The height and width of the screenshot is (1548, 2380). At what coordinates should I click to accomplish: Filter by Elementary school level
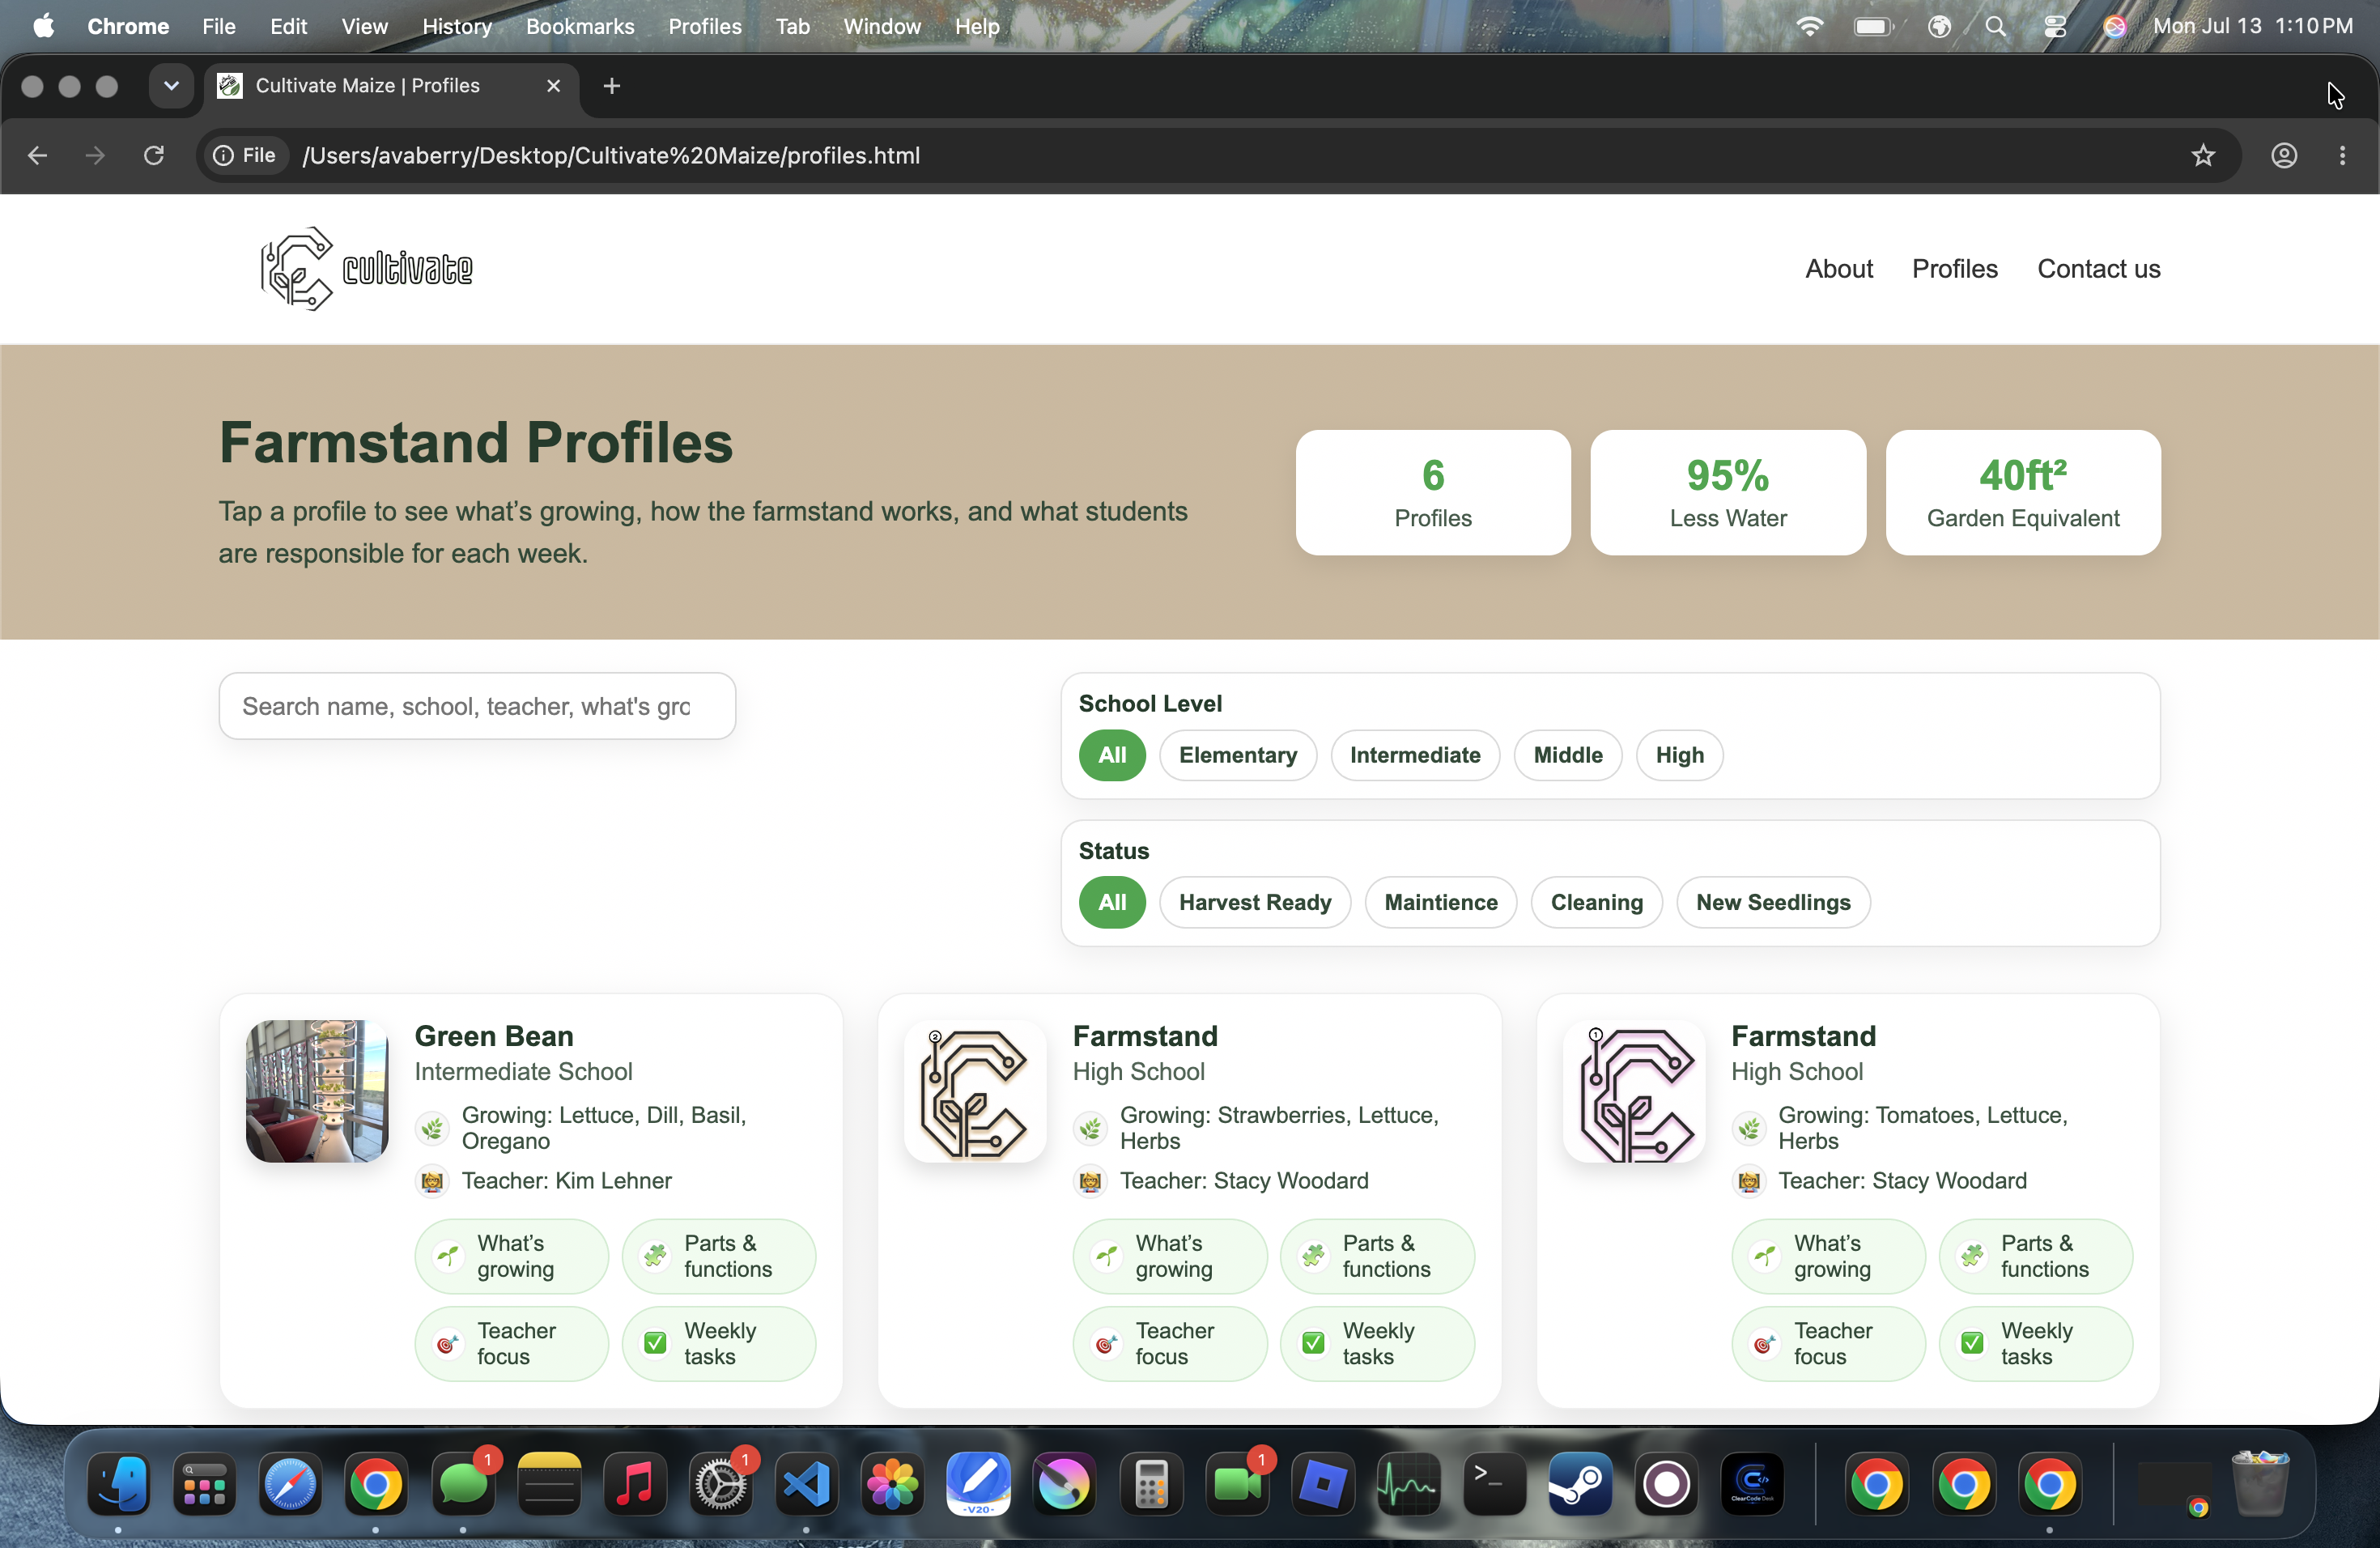point(1237,755)
